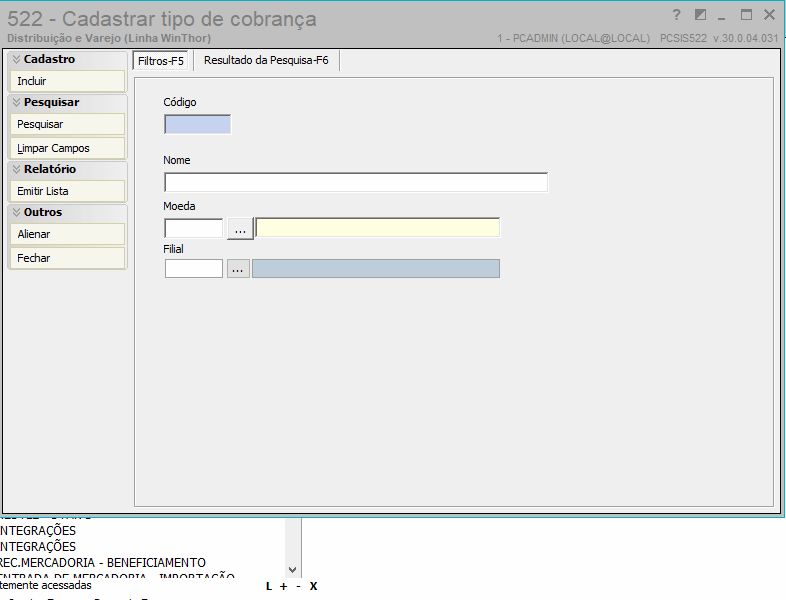Switch to Filtros-F5 tab

point(161,61)
